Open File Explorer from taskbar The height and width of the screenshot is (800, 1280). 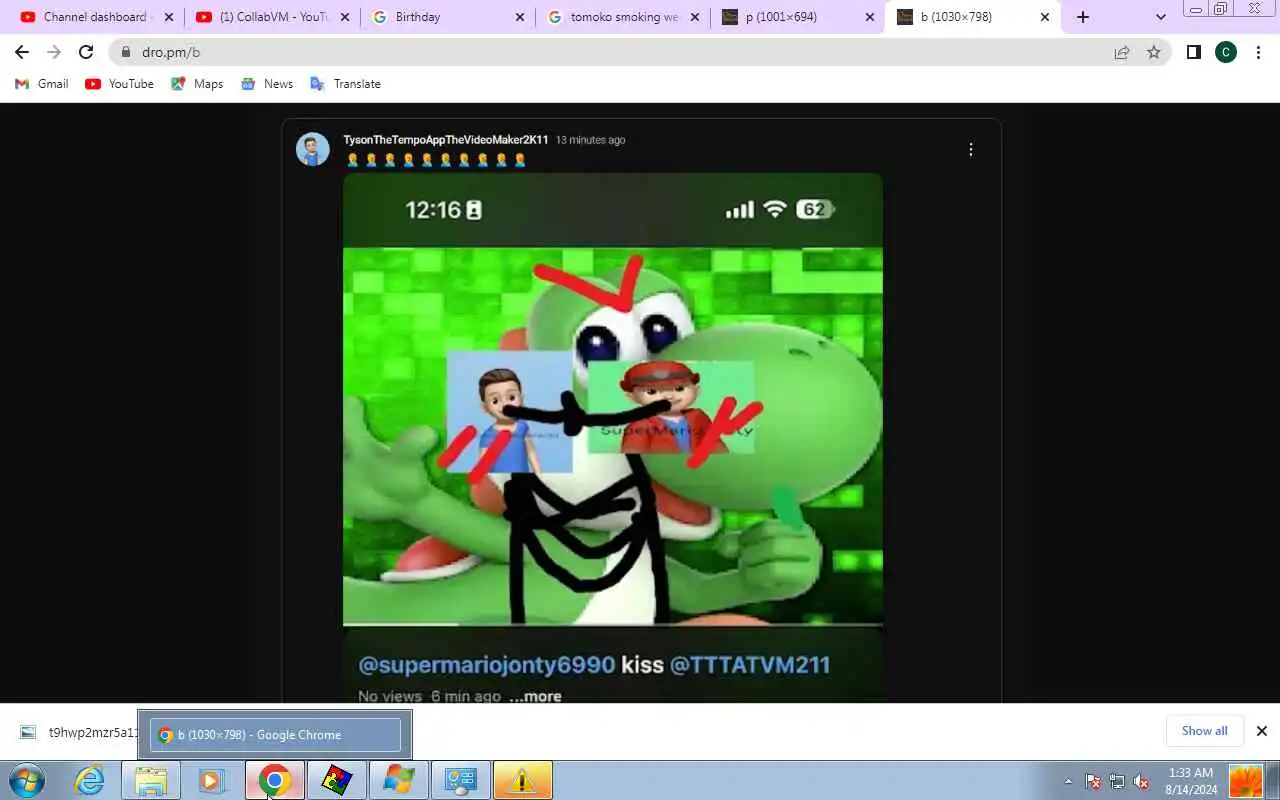pos(151,780)
